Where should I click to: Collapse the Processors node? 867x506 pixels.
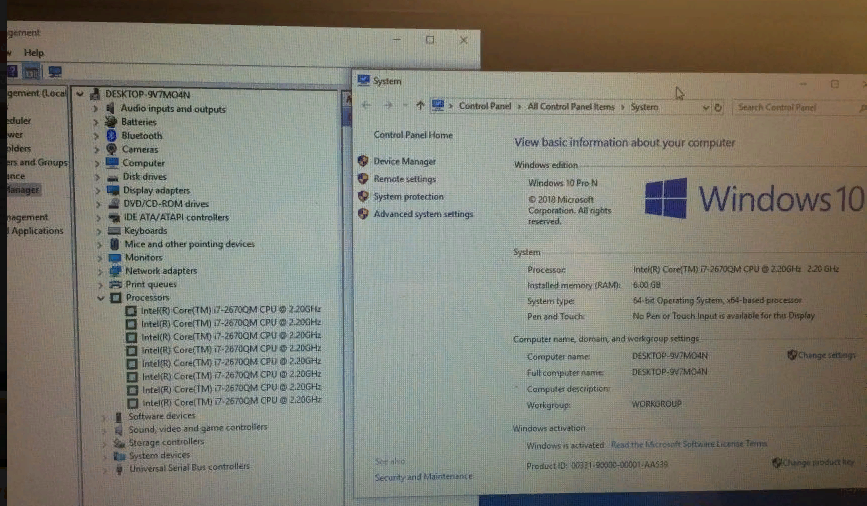click(101, 298)
